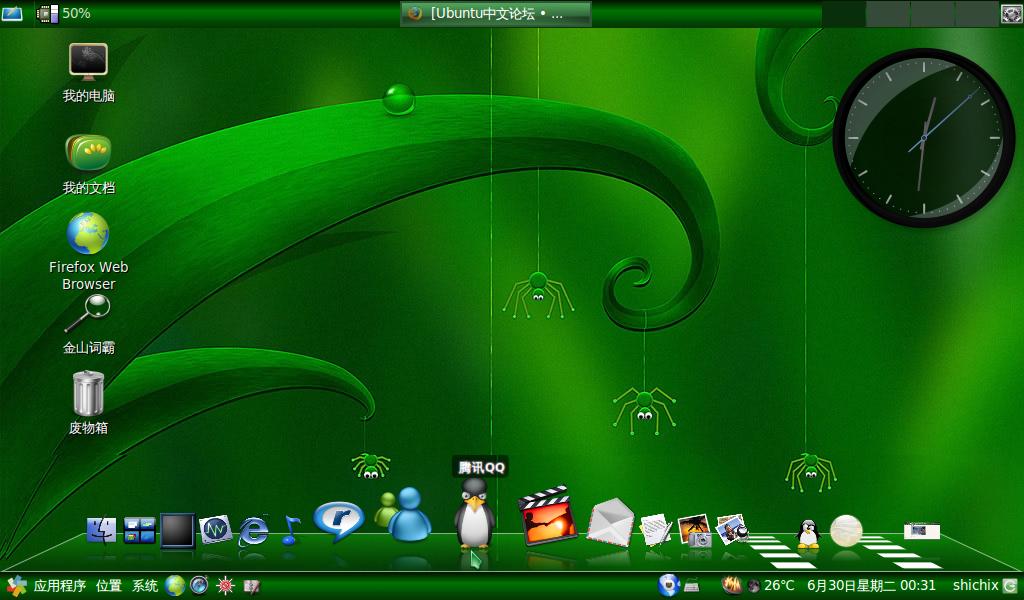The image size is (1024, 600).
Task: Open the blue window-switcher dock icon
Action: click(x=140, y=530)
